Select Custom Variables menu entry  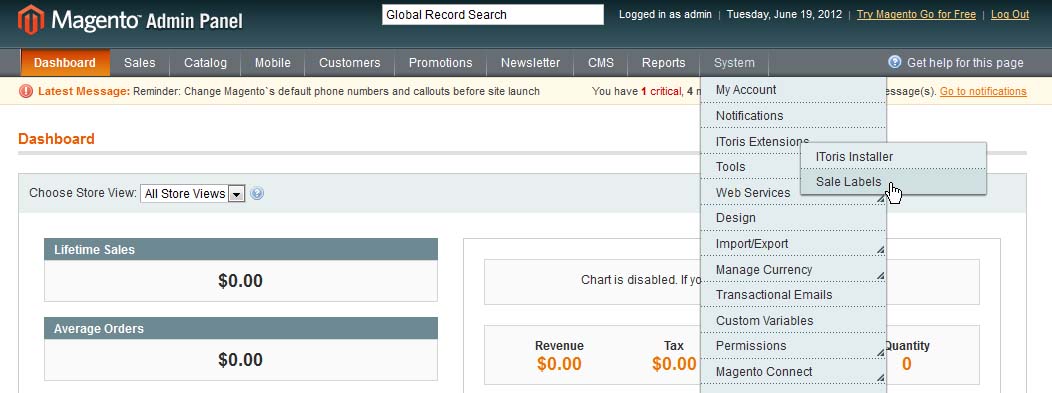[x=793, y=320]
